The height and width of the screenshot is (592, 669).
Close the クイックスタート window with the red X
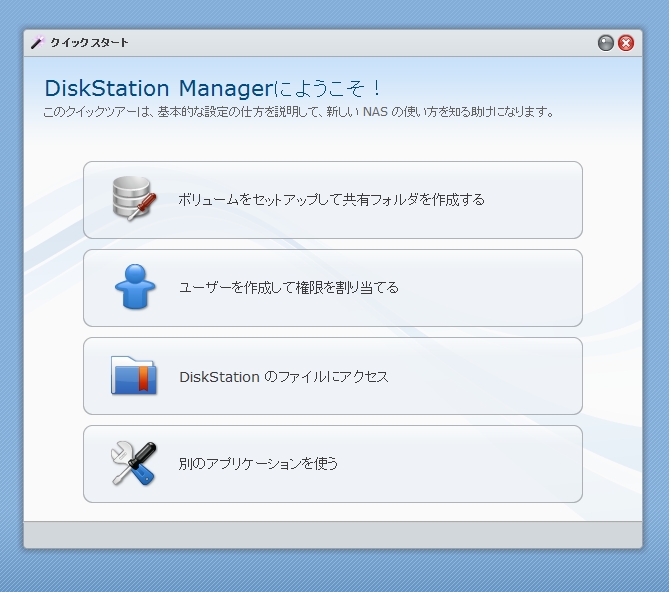click(x=626, y=43)
